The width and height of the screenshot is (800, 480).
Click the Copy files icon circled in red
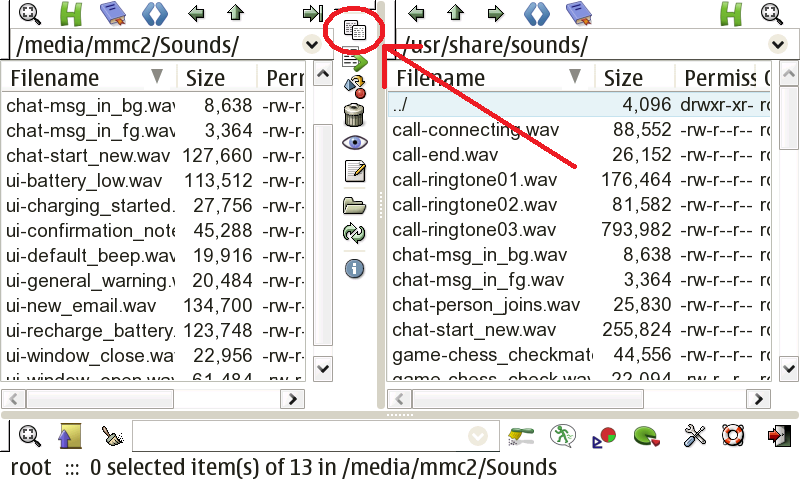pyautogui.click(x=353, y=32)
